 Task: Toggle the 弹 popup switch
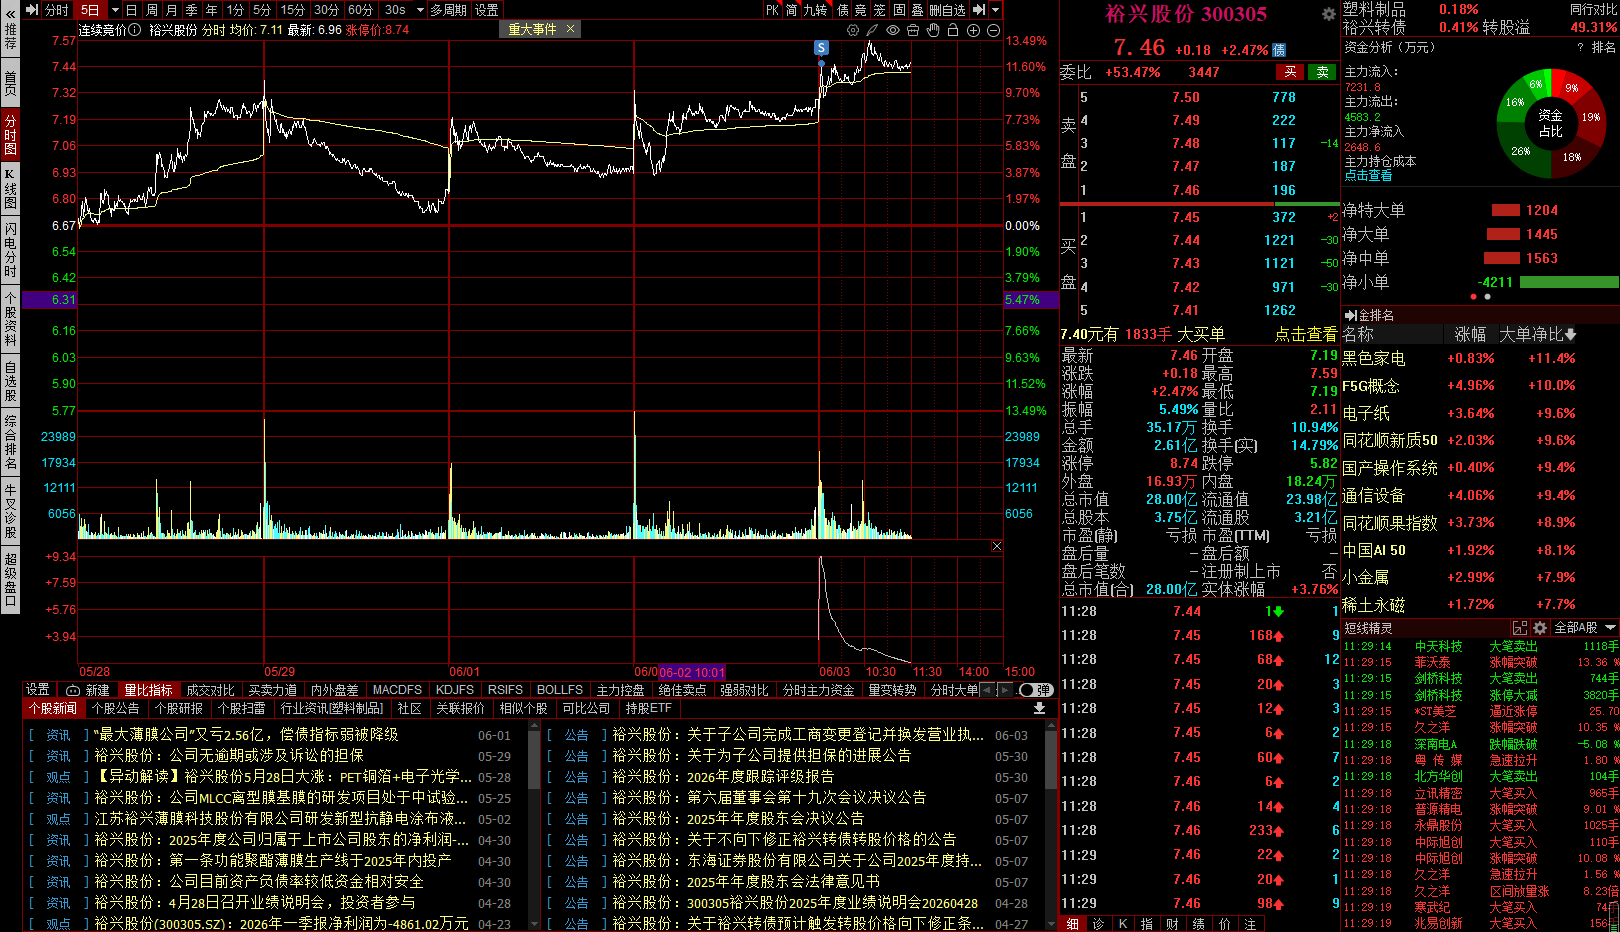(1035, 690)
